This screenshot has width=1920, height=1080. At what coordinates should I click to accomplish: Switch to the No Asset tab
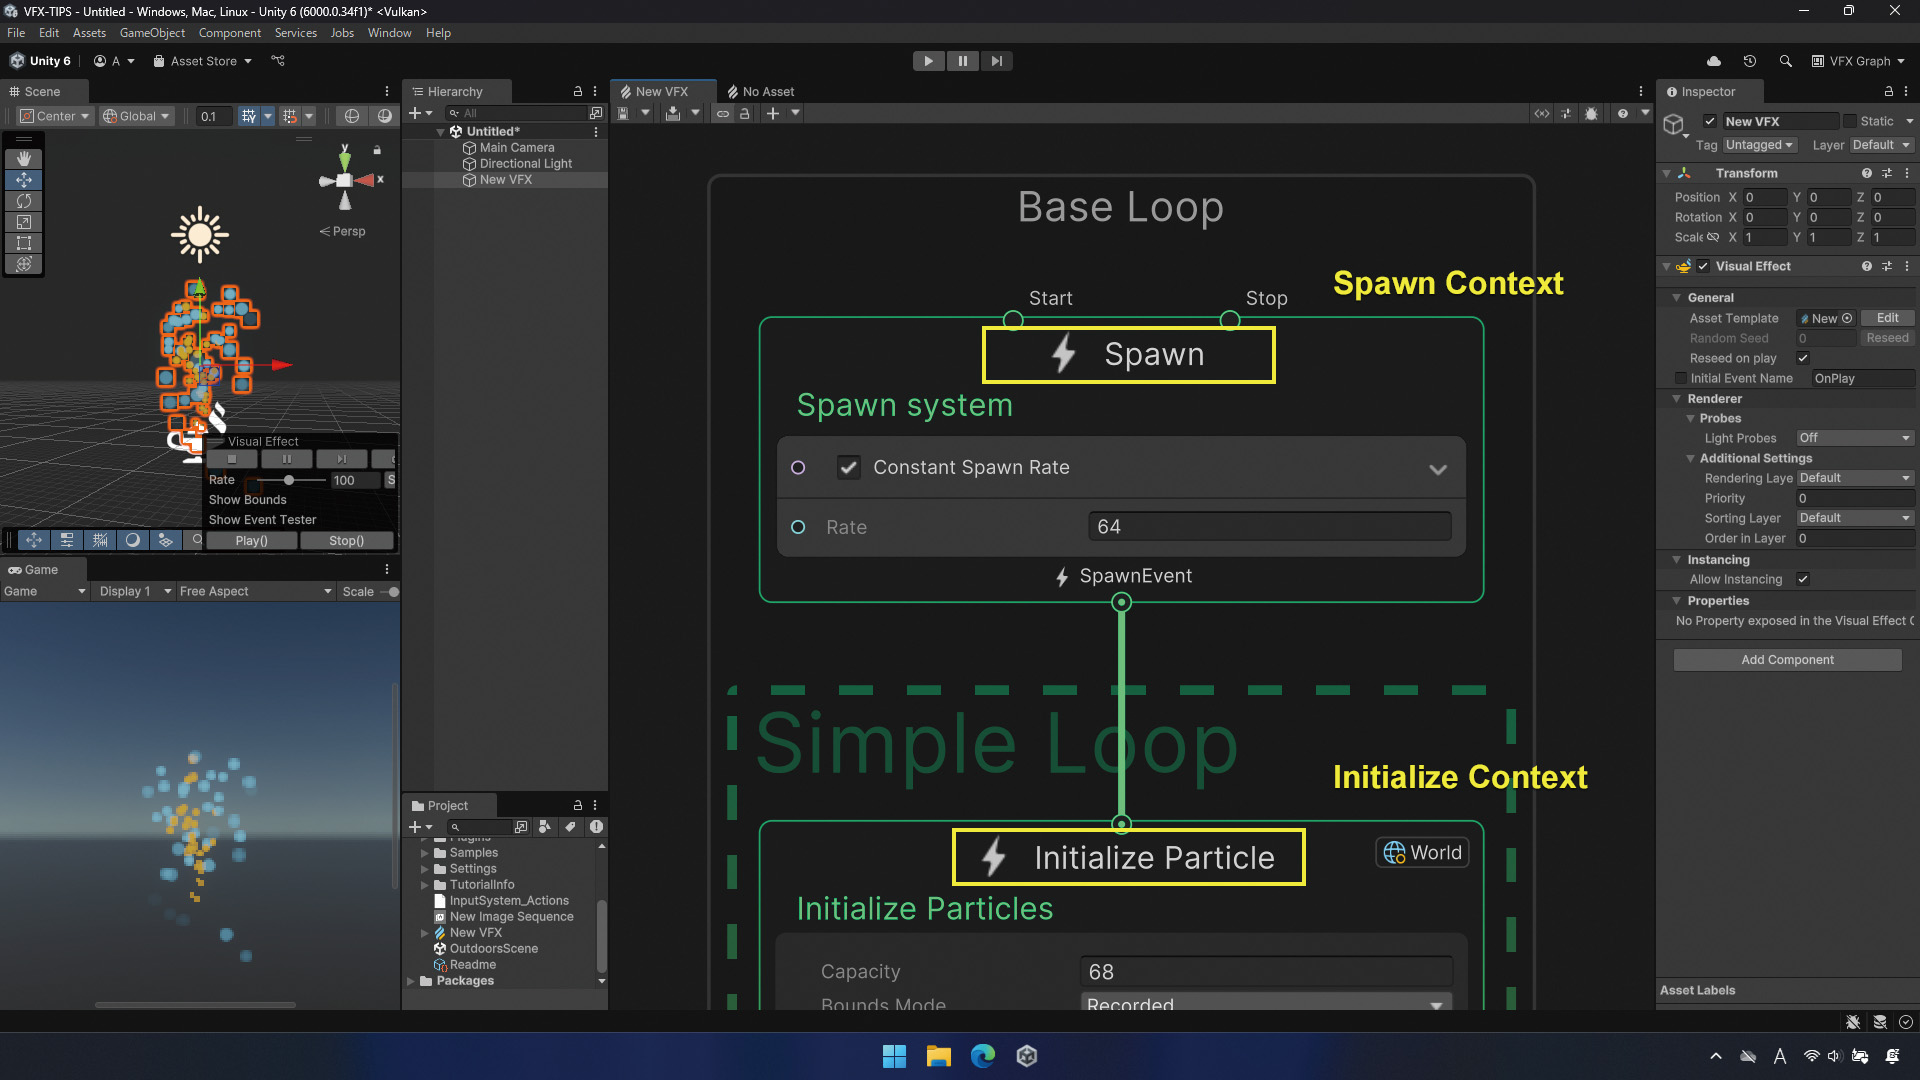(x=762, y=91)
